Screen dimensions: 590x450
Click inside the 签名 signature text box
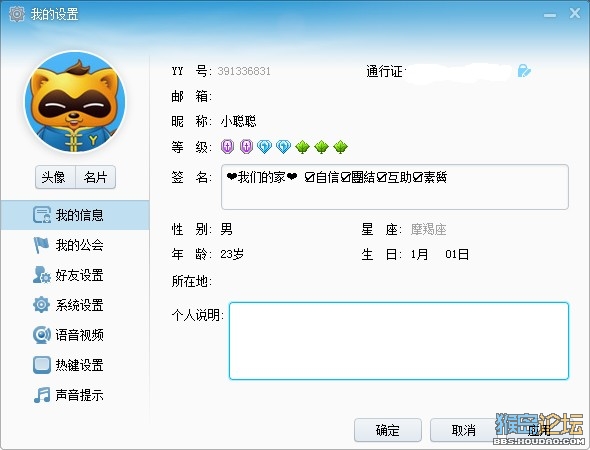coord(395,187)
